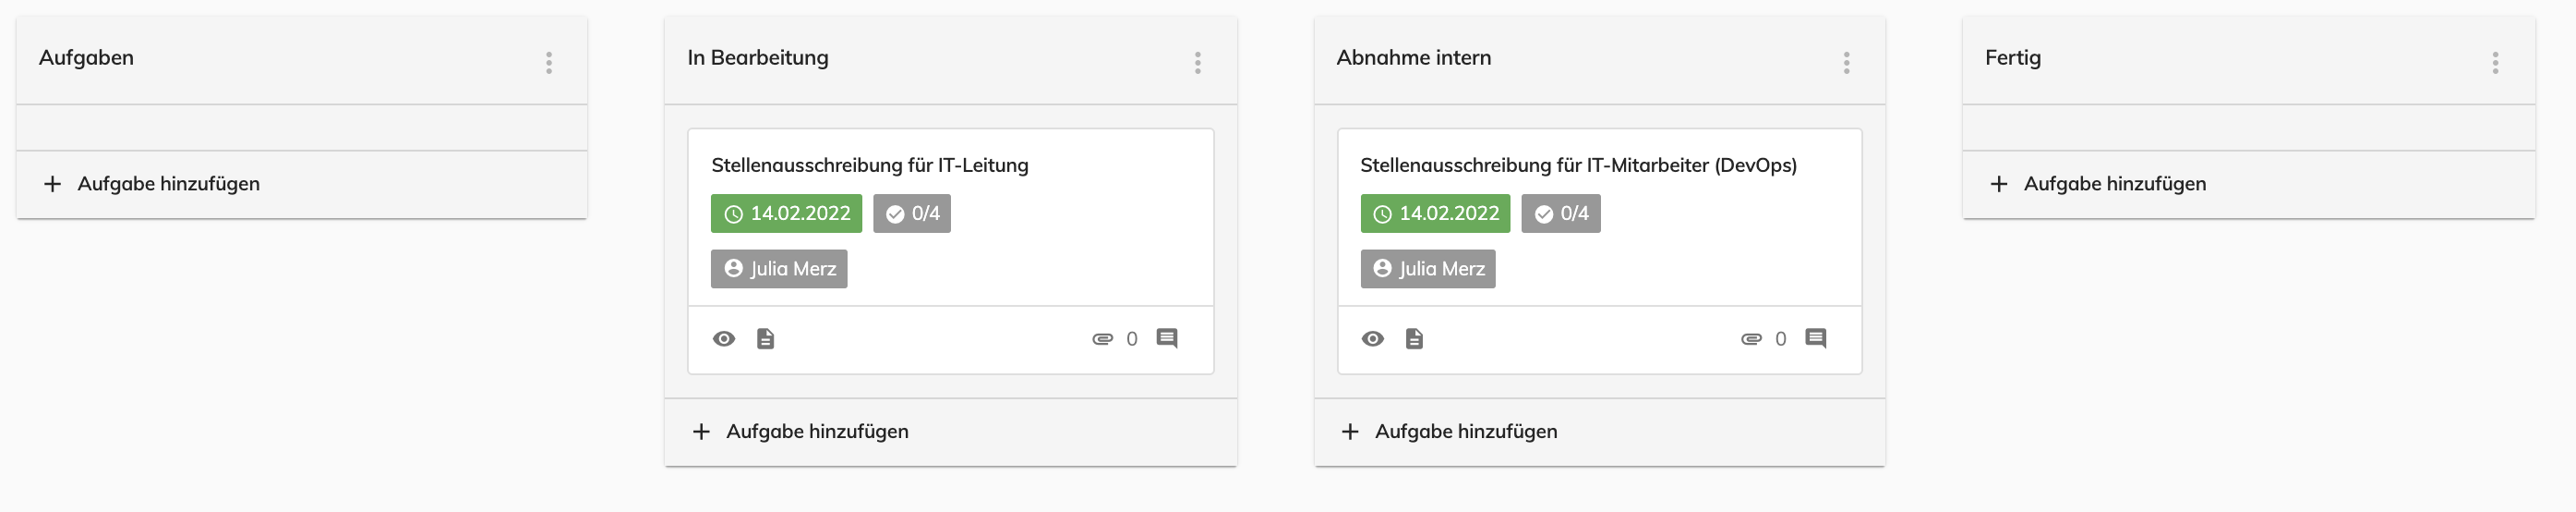Click attachment paperclip on IT-Leitung card
This screenshot has width=2576, height=512.
(1102, 339)
